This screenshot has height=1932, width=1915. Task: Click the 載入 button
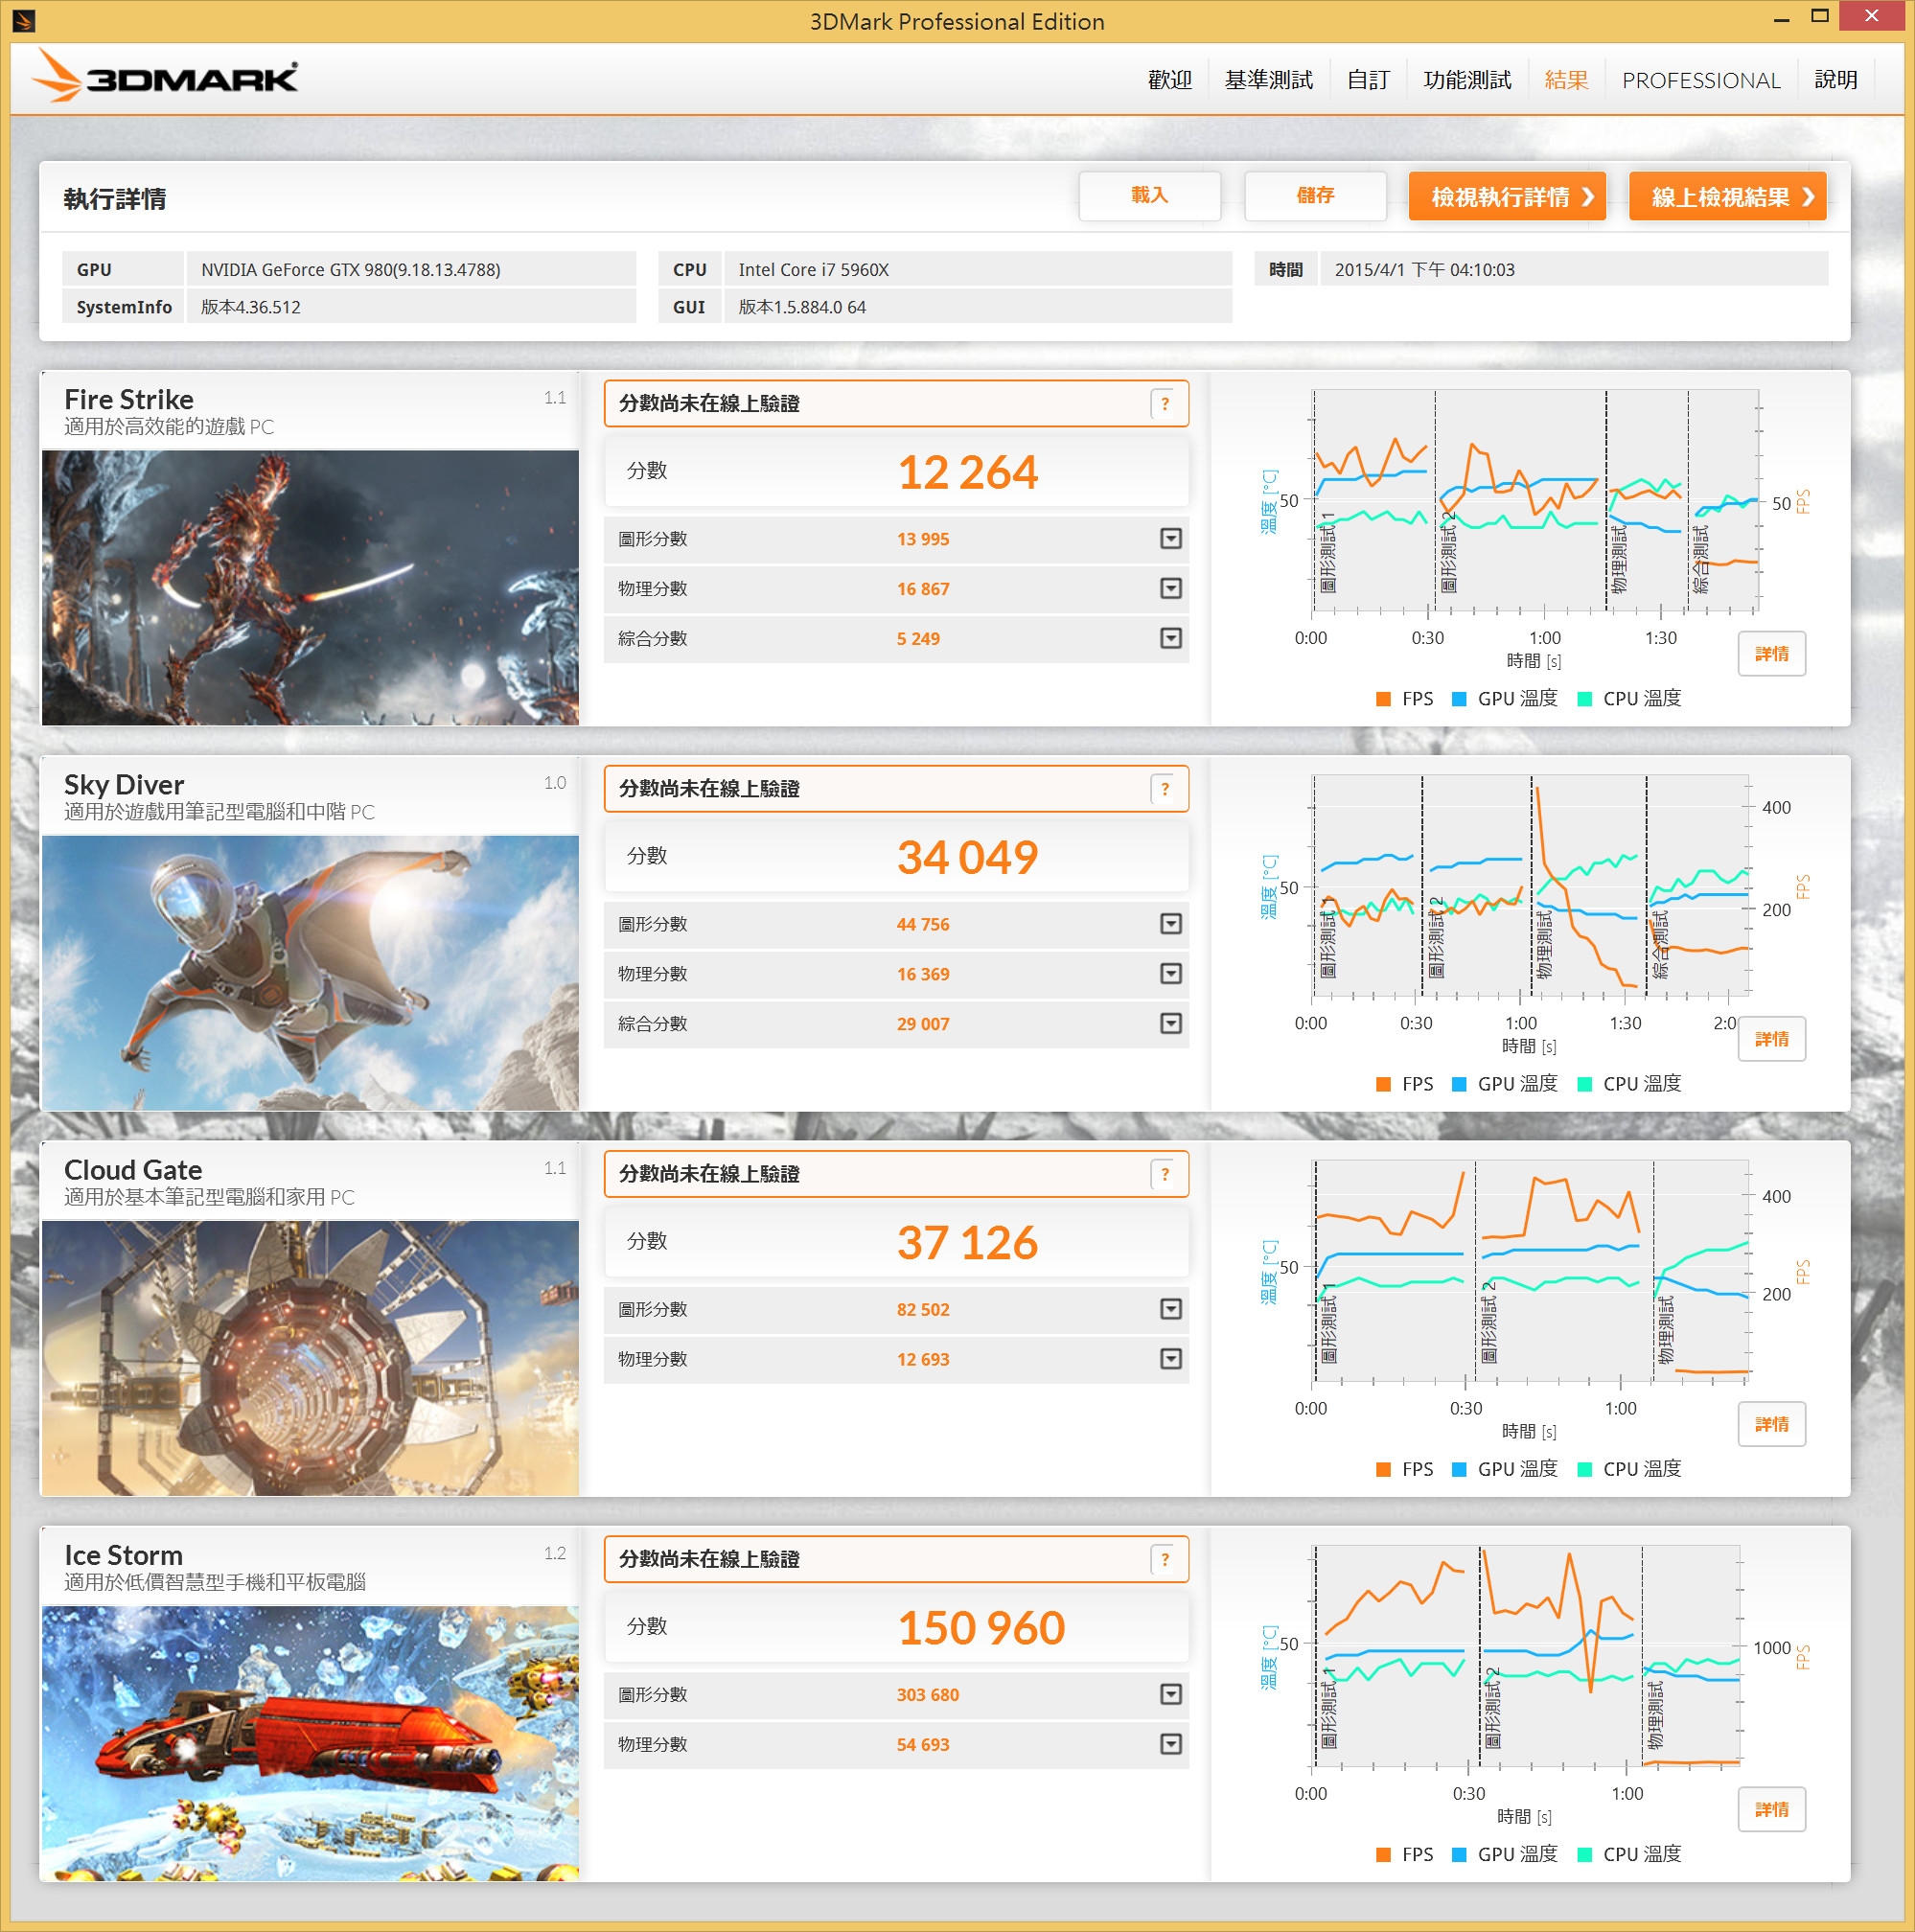pos(1149,196)
